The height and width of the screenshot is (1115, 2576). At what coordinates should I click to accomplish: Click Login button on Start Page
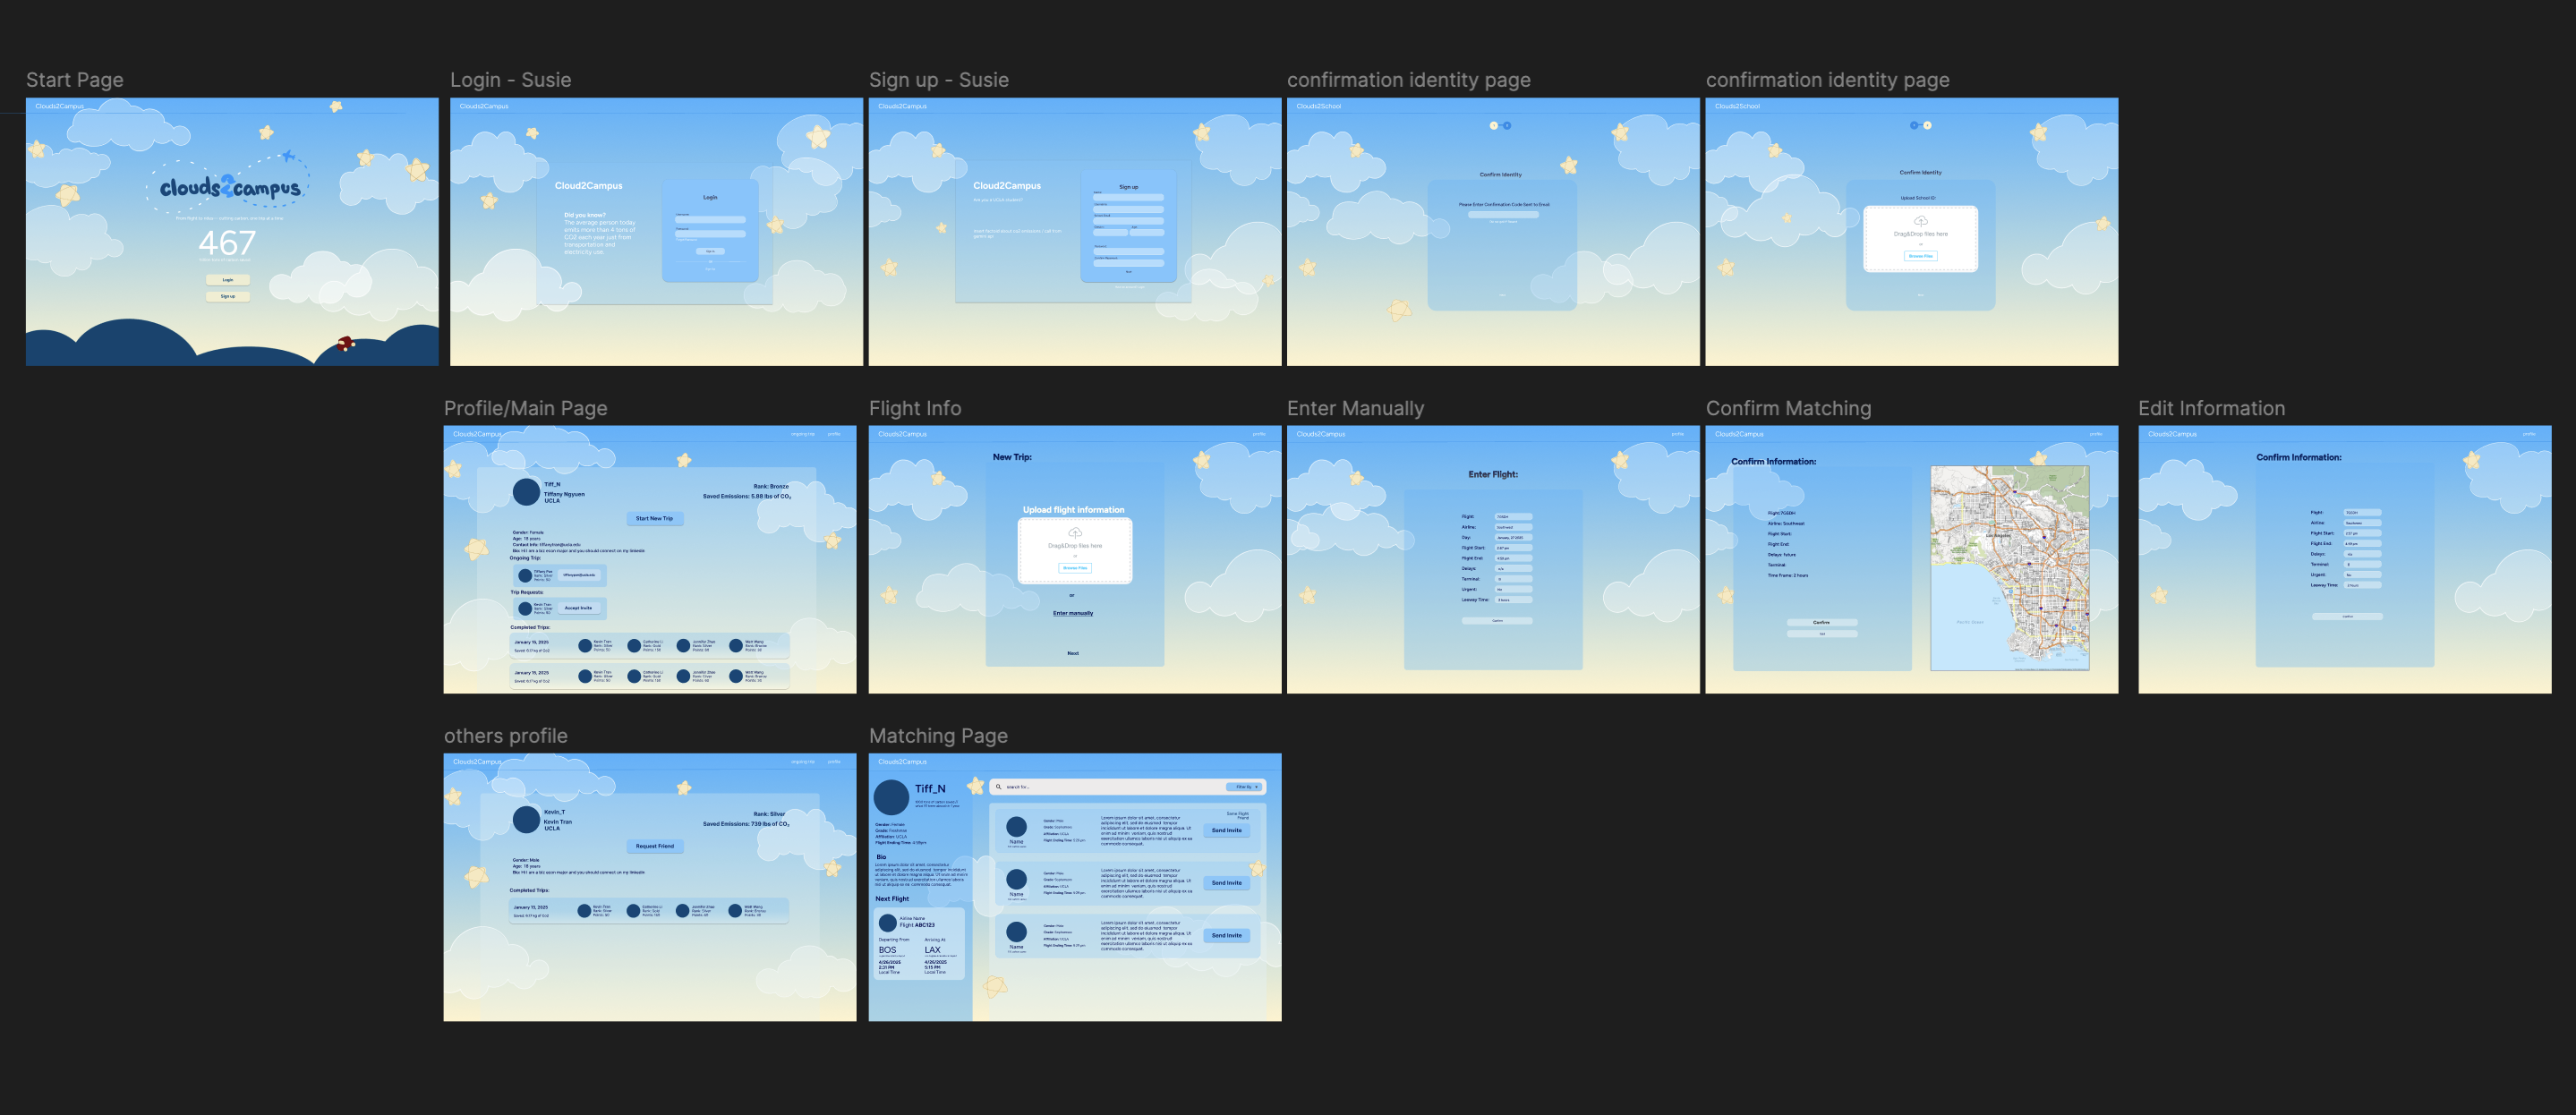[x=228, y=280]
